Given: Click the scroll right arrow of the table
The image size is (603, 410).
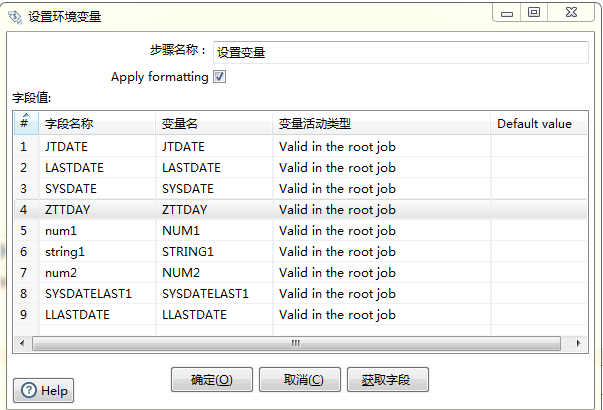Looking at the screenshot, I should 581,343.
